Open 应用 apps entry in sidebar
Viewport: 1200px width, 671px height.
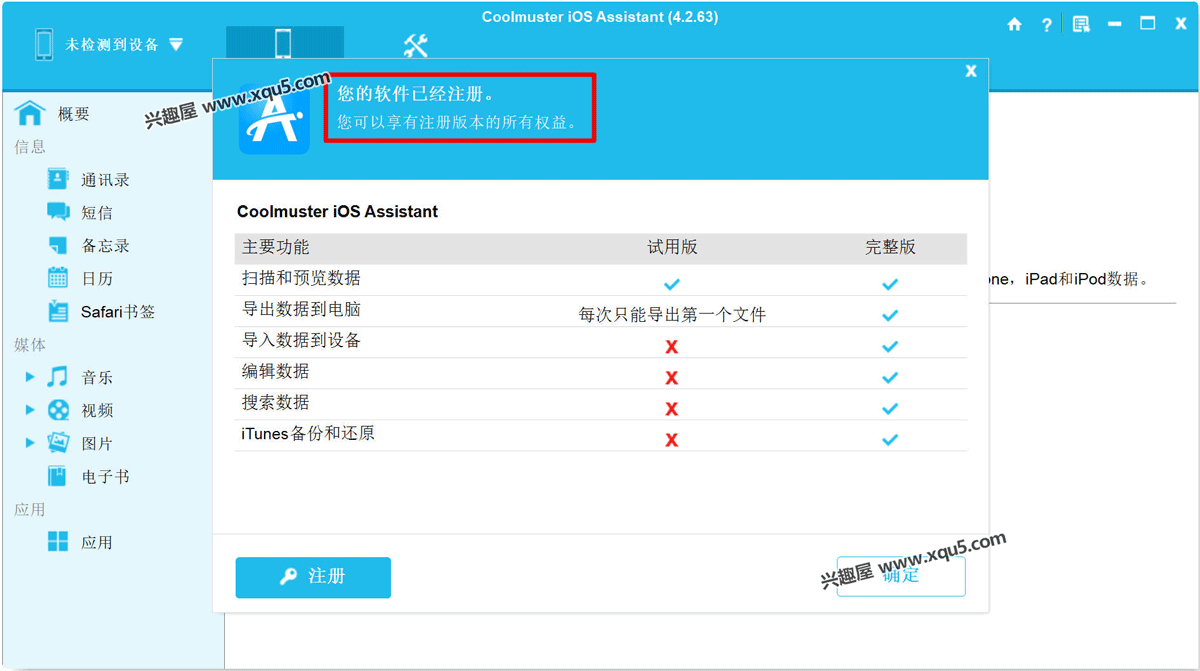pyautogui.click(x=97, y=543)
